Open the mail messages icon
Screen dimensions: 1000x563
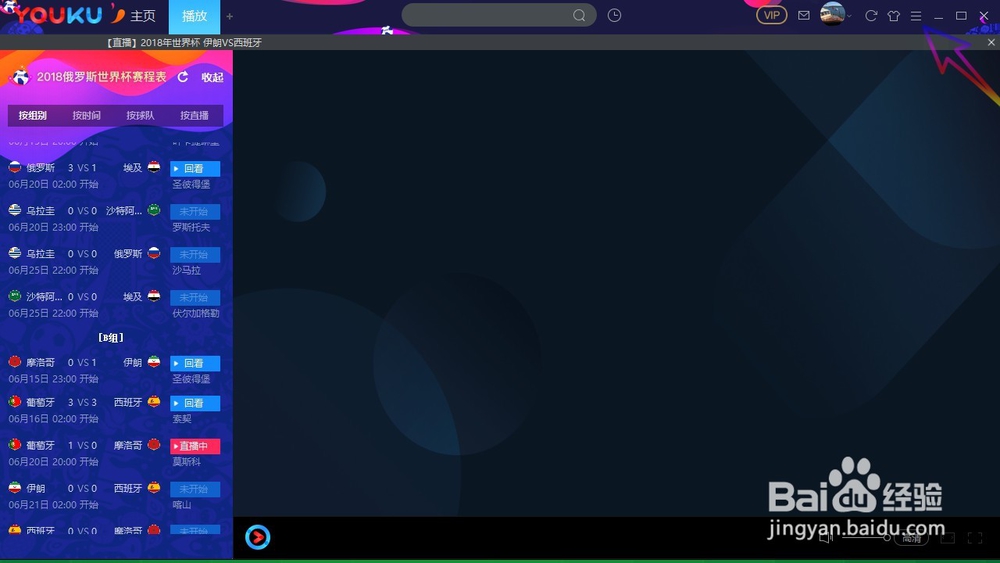coord(804,15)
